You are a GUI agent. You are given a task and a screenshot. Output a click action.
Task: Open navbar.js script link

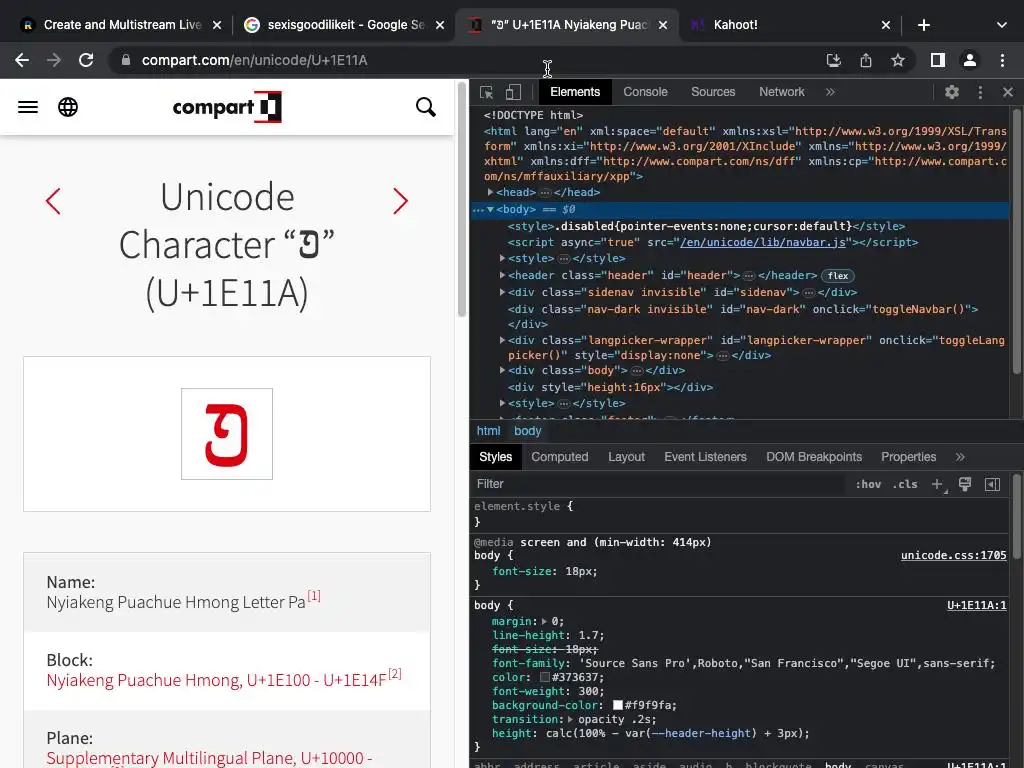(x=763, y=242)
